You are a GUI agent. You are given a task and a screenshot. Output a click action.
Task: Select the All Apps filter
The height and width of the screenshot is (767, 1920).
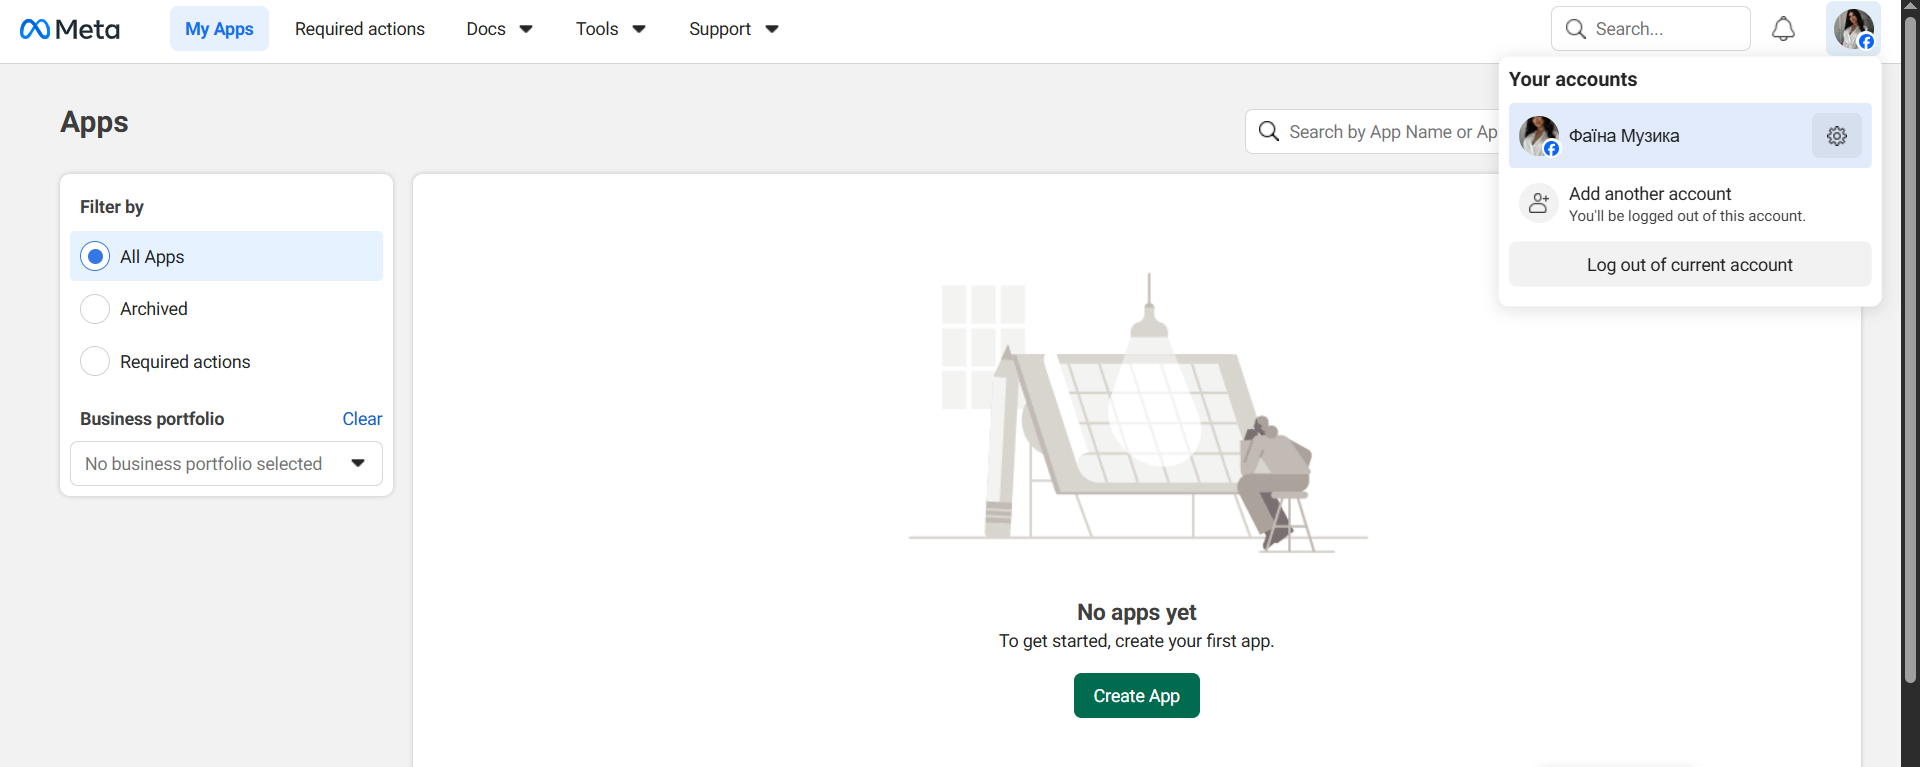(226, 256)
